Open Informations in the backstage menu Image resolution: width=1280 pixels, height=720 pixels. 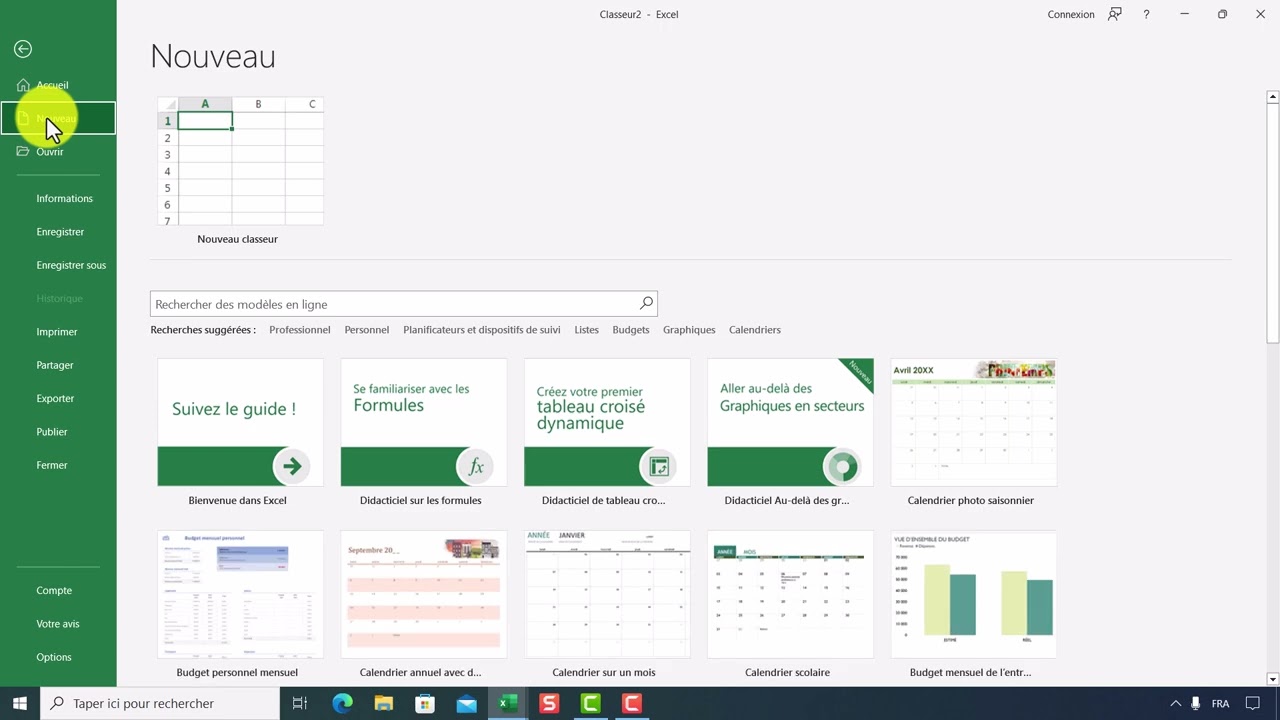64,198
